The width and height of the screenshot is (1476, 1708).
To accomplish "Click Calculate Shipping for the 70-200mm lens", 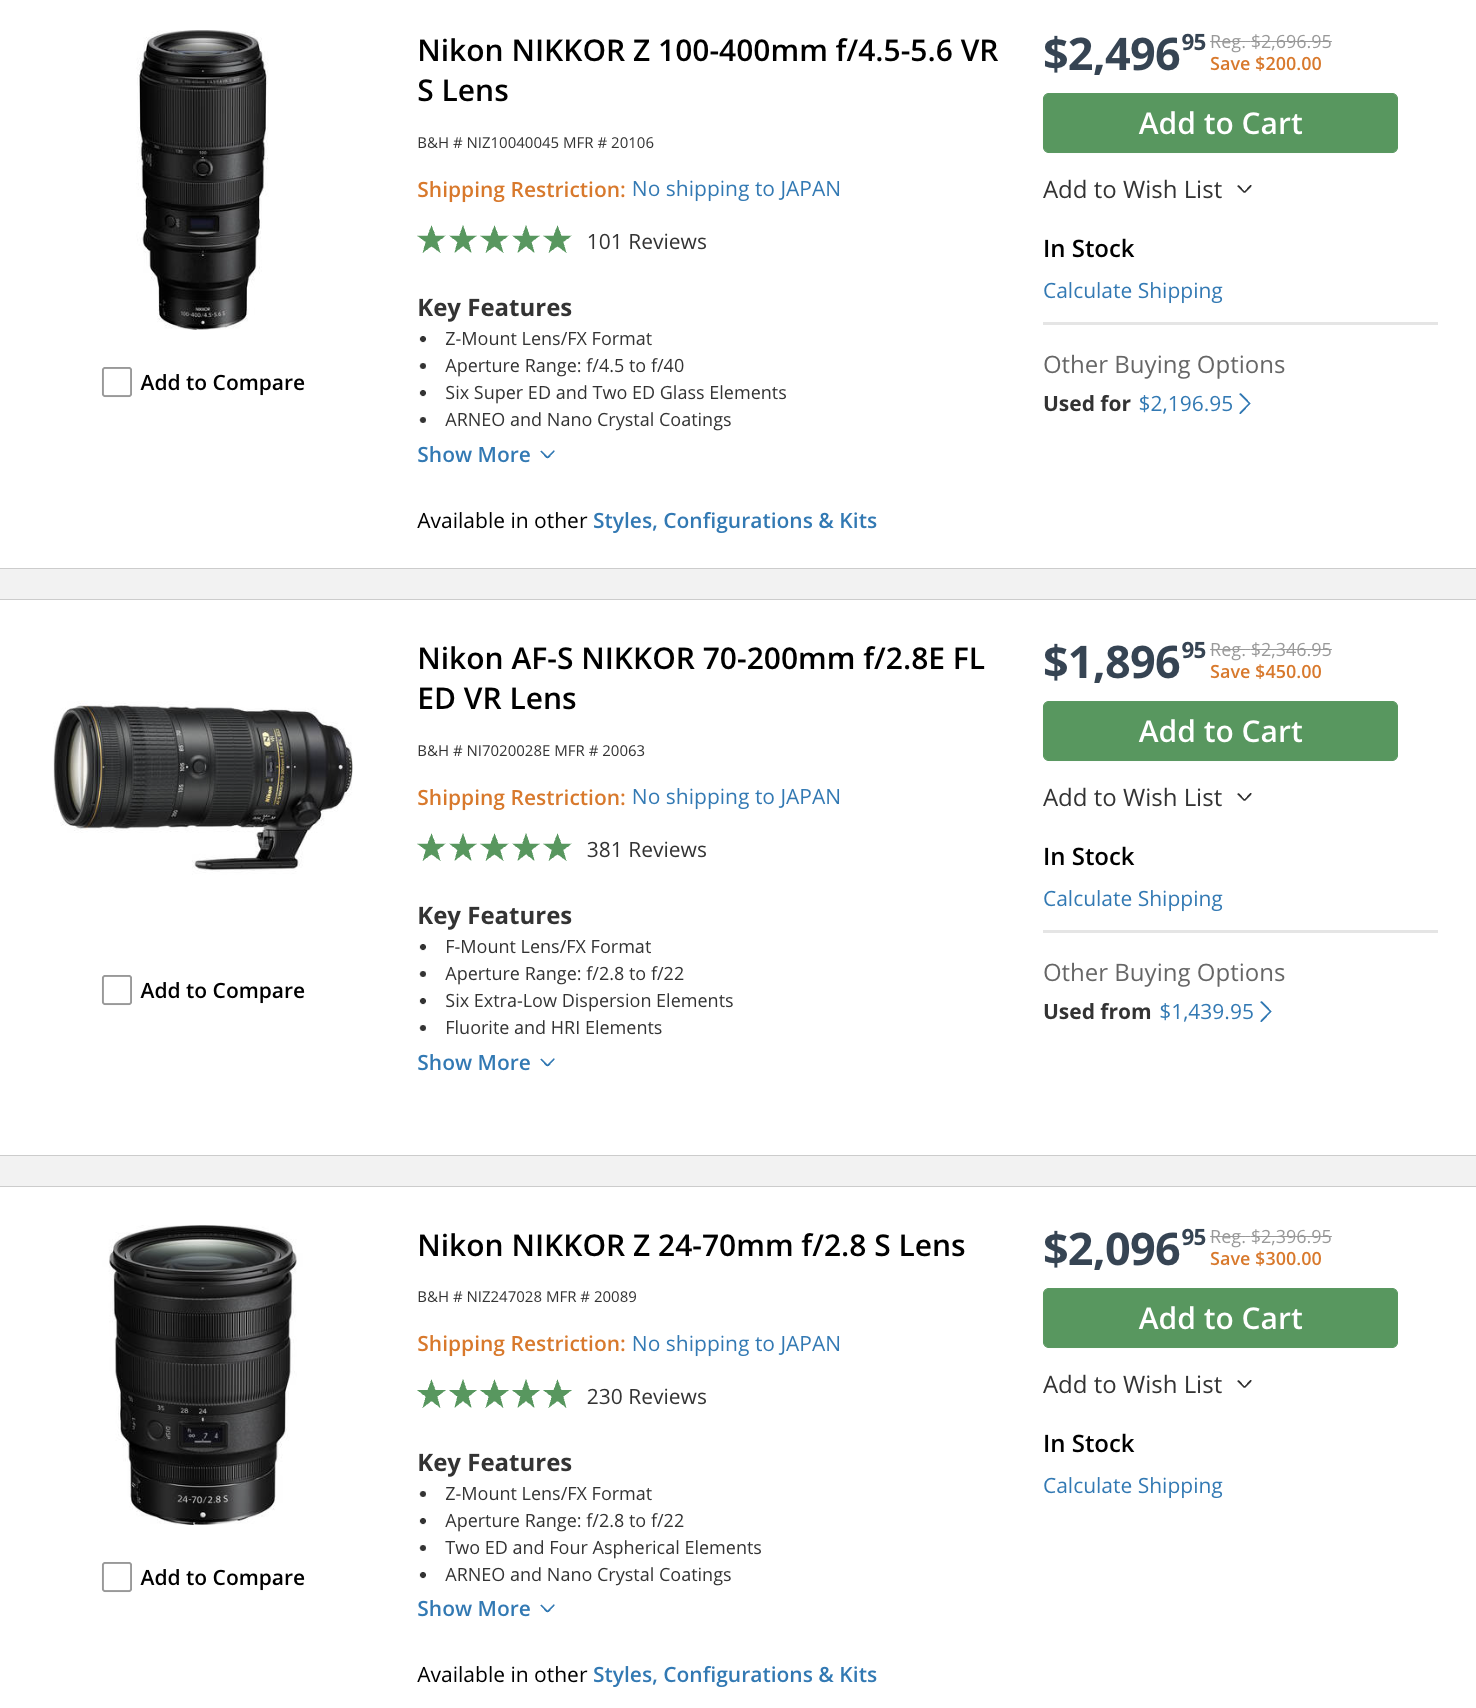I will point(1132,899).
